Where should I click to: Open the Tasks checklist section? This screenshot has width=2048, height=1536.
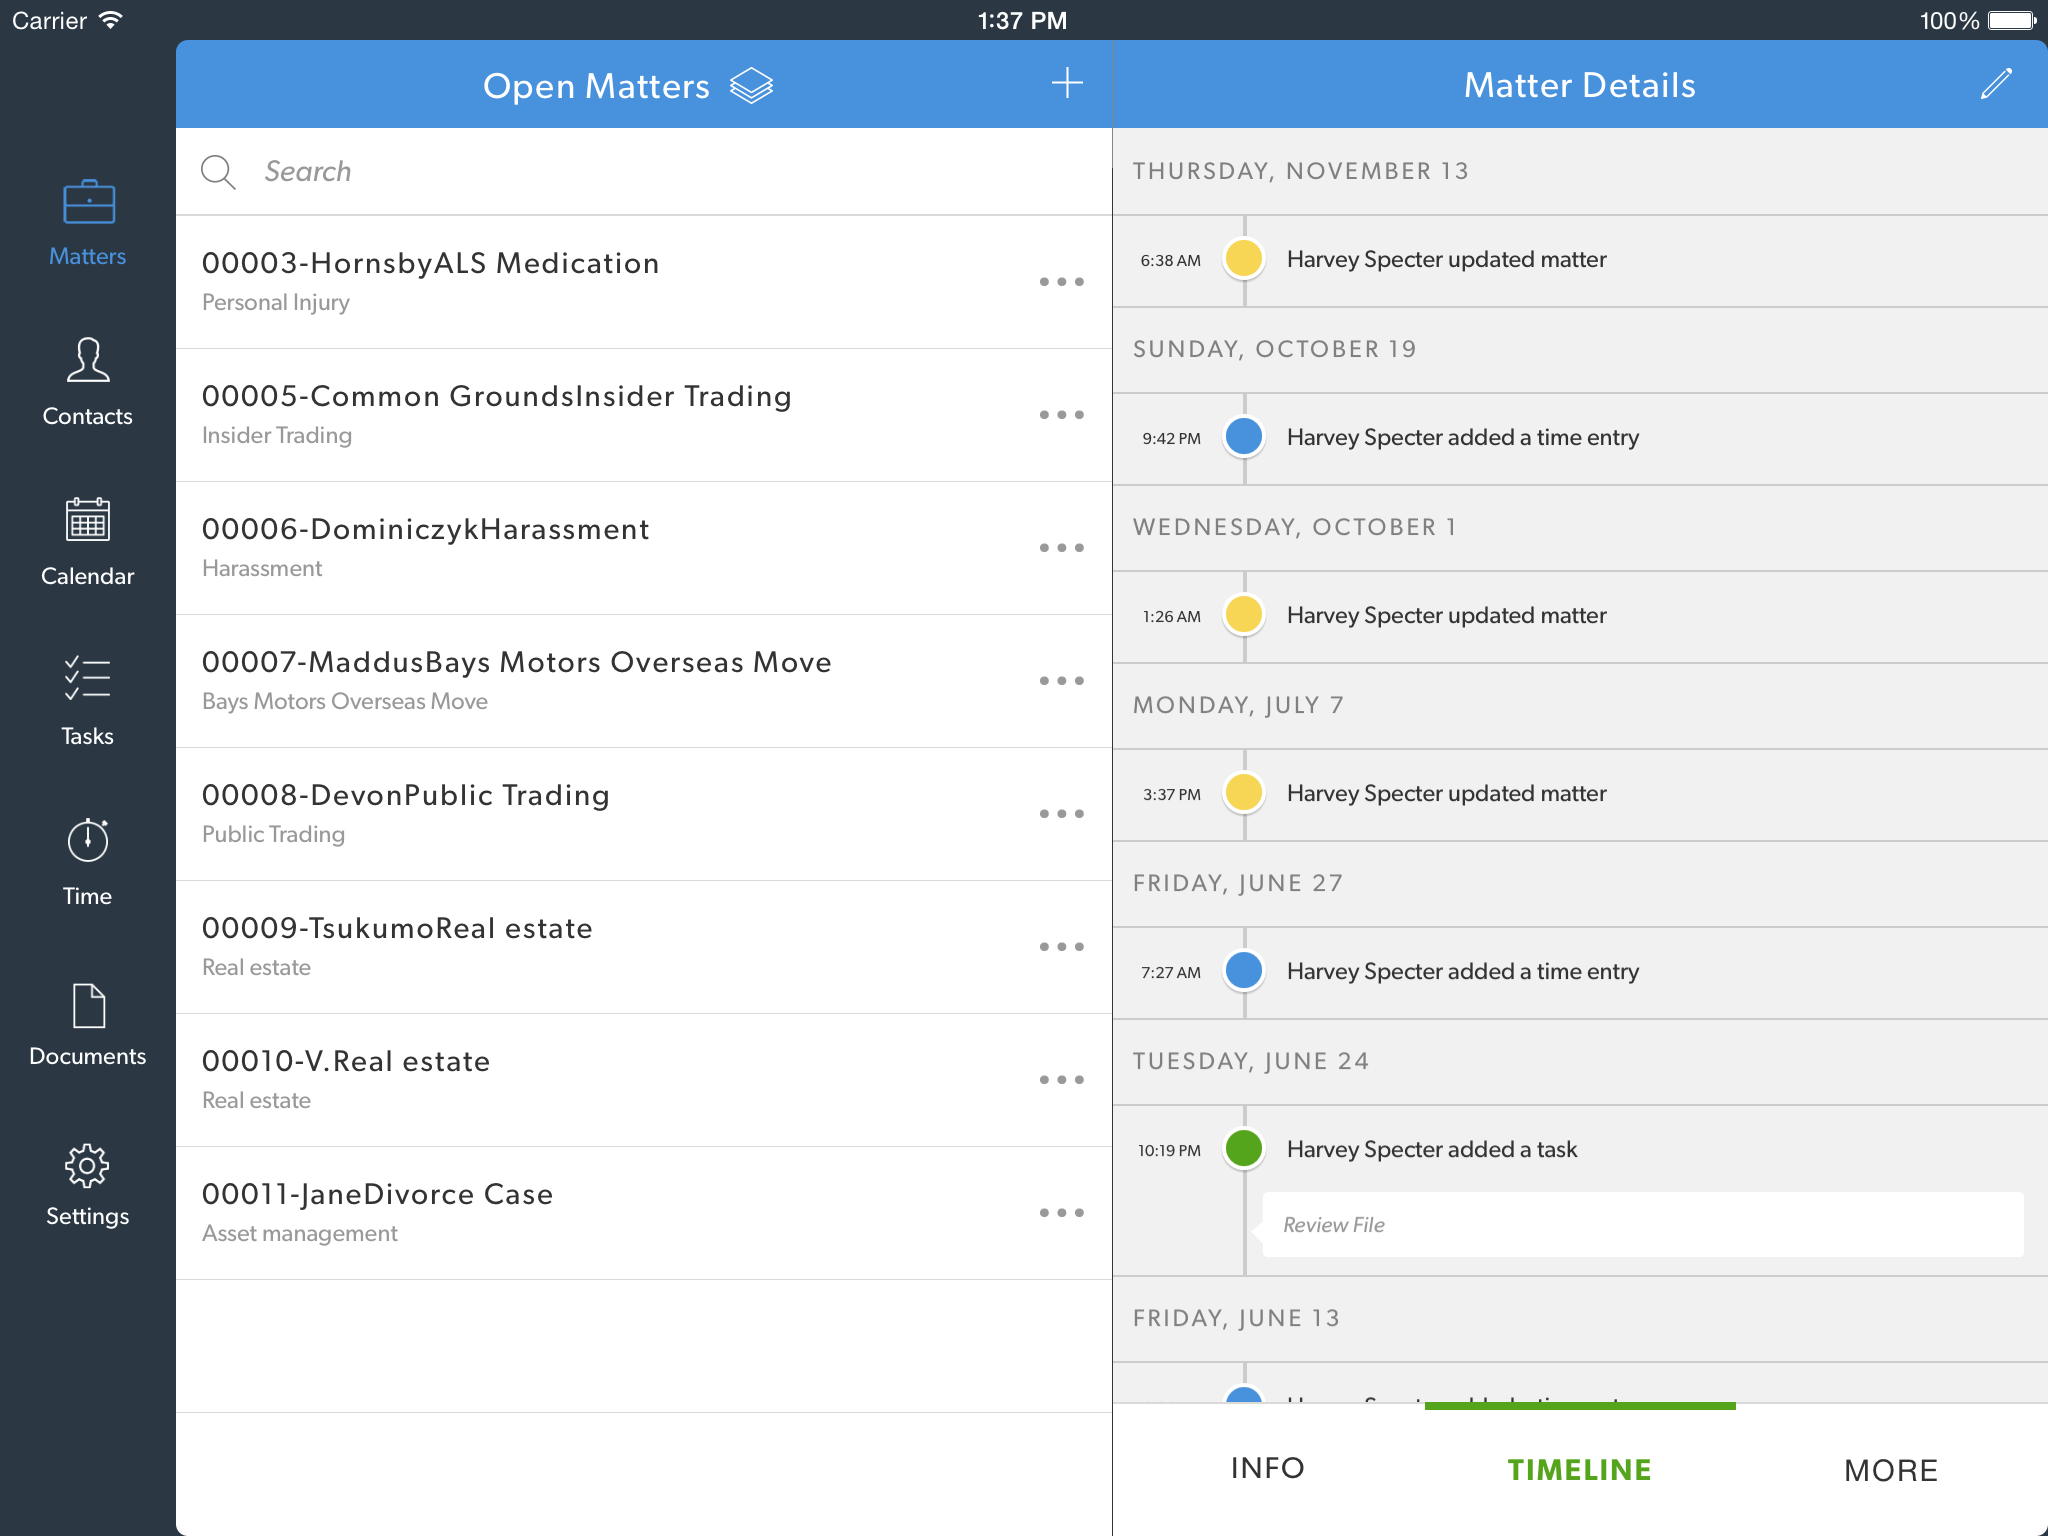point(88,703)
